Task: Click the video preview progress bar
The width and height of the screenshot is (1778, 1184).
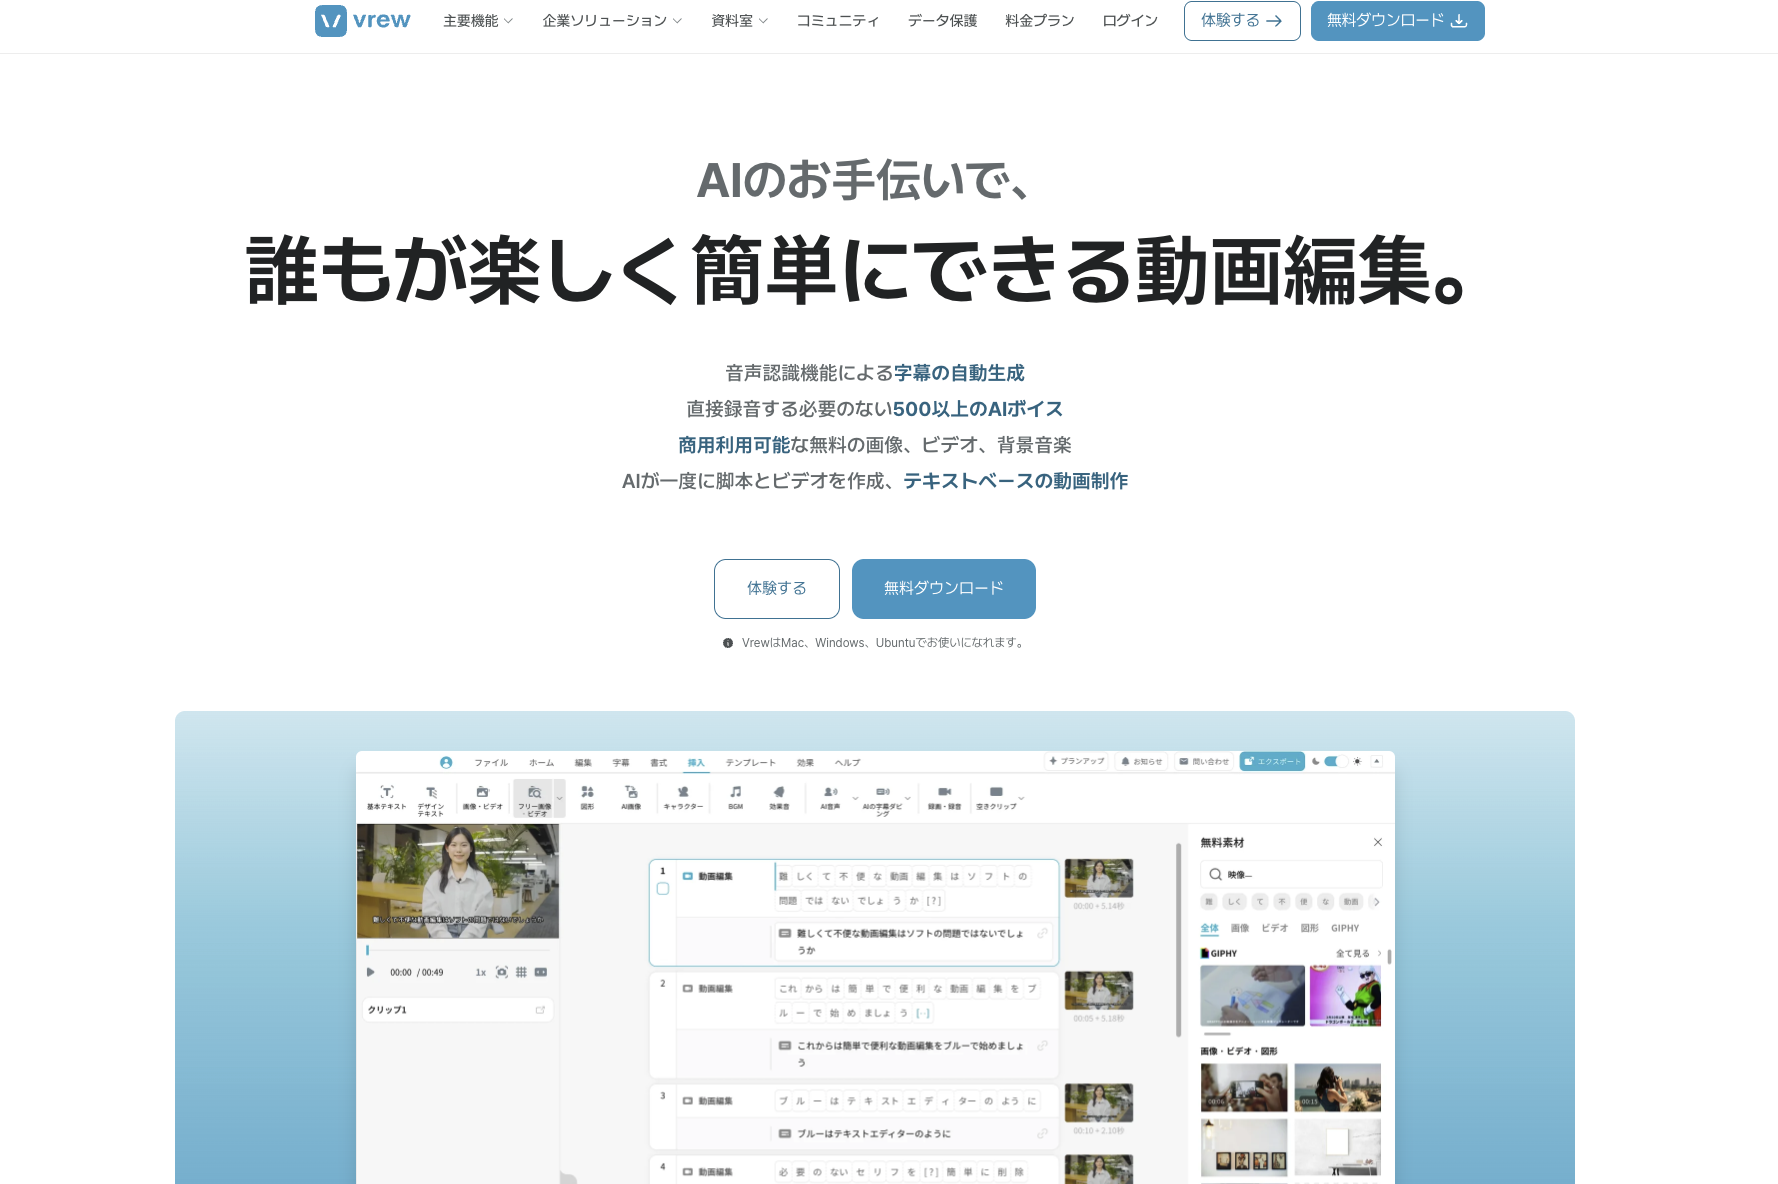Action: tap(458, 950)
